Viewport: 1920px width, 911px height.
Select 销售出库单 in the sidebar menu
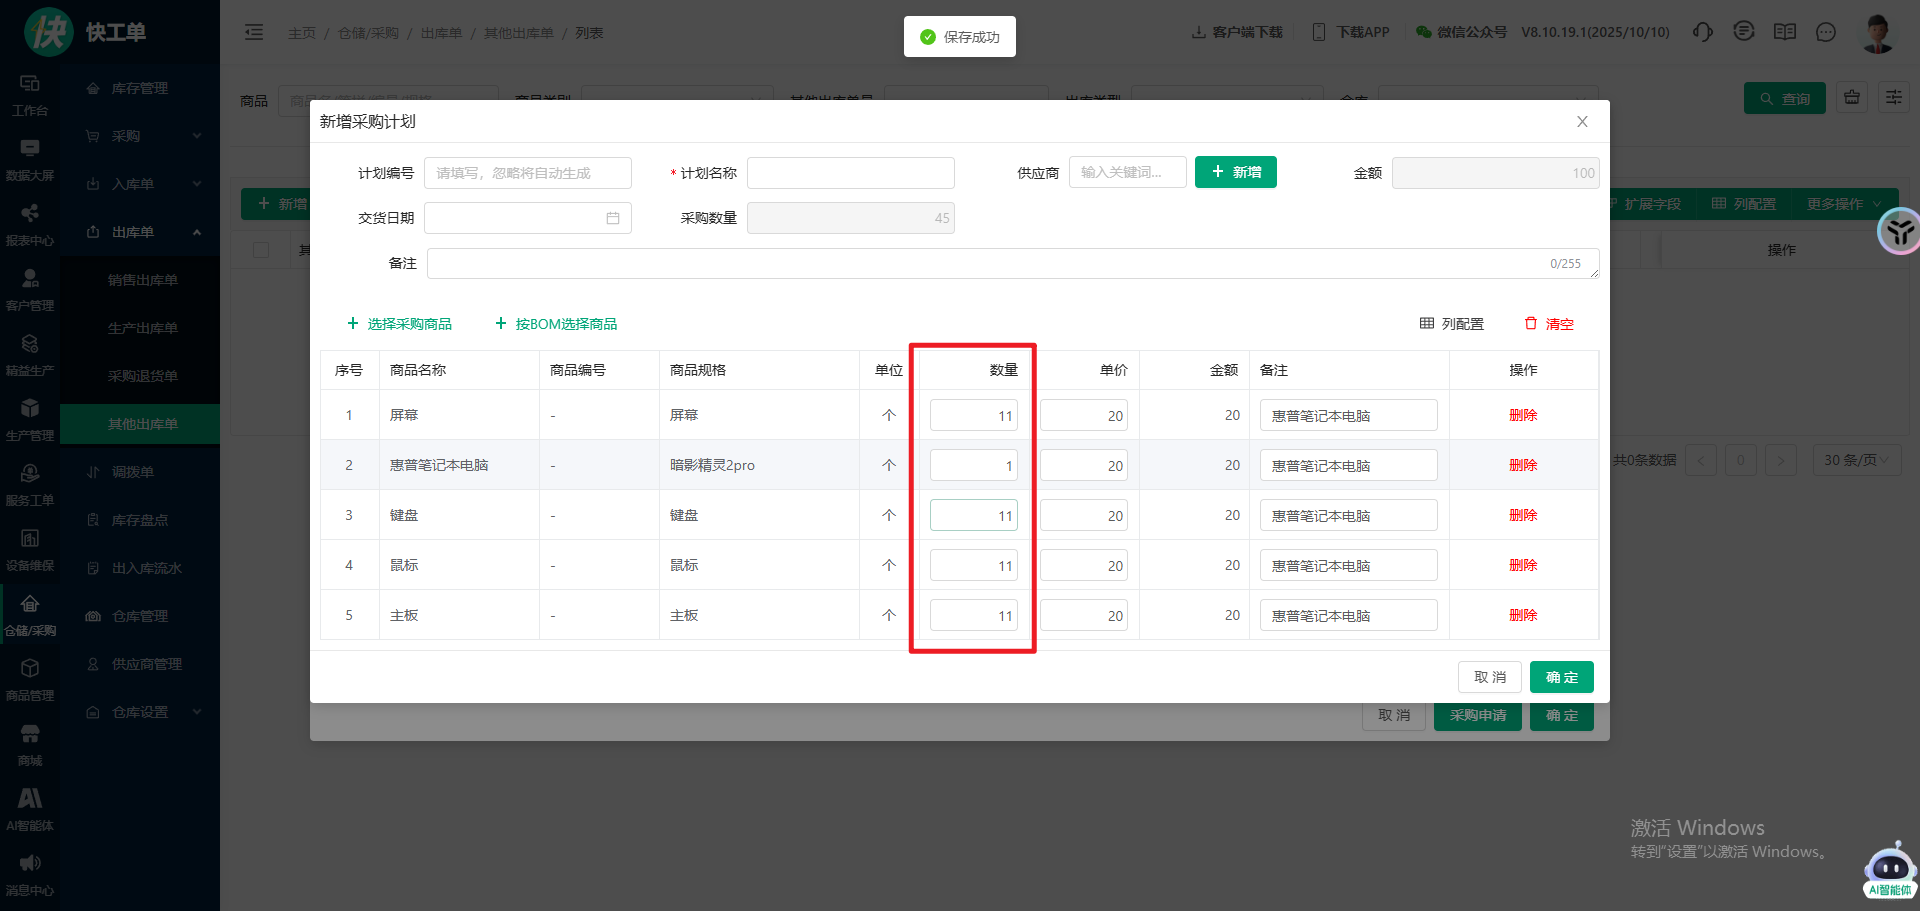click(142, 280)
